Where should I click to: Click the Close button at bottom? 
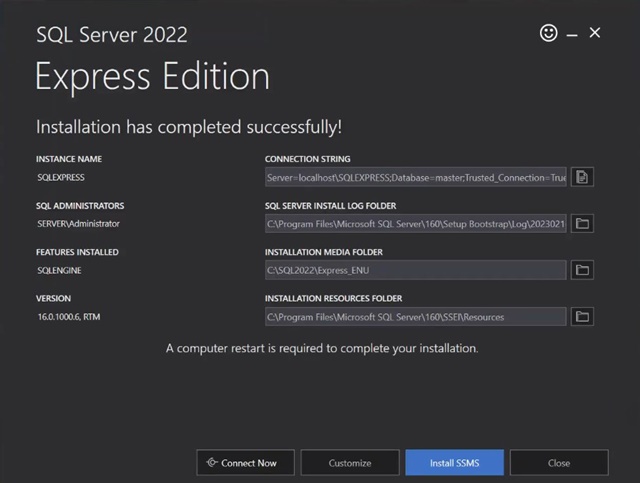tap(559, 463)
